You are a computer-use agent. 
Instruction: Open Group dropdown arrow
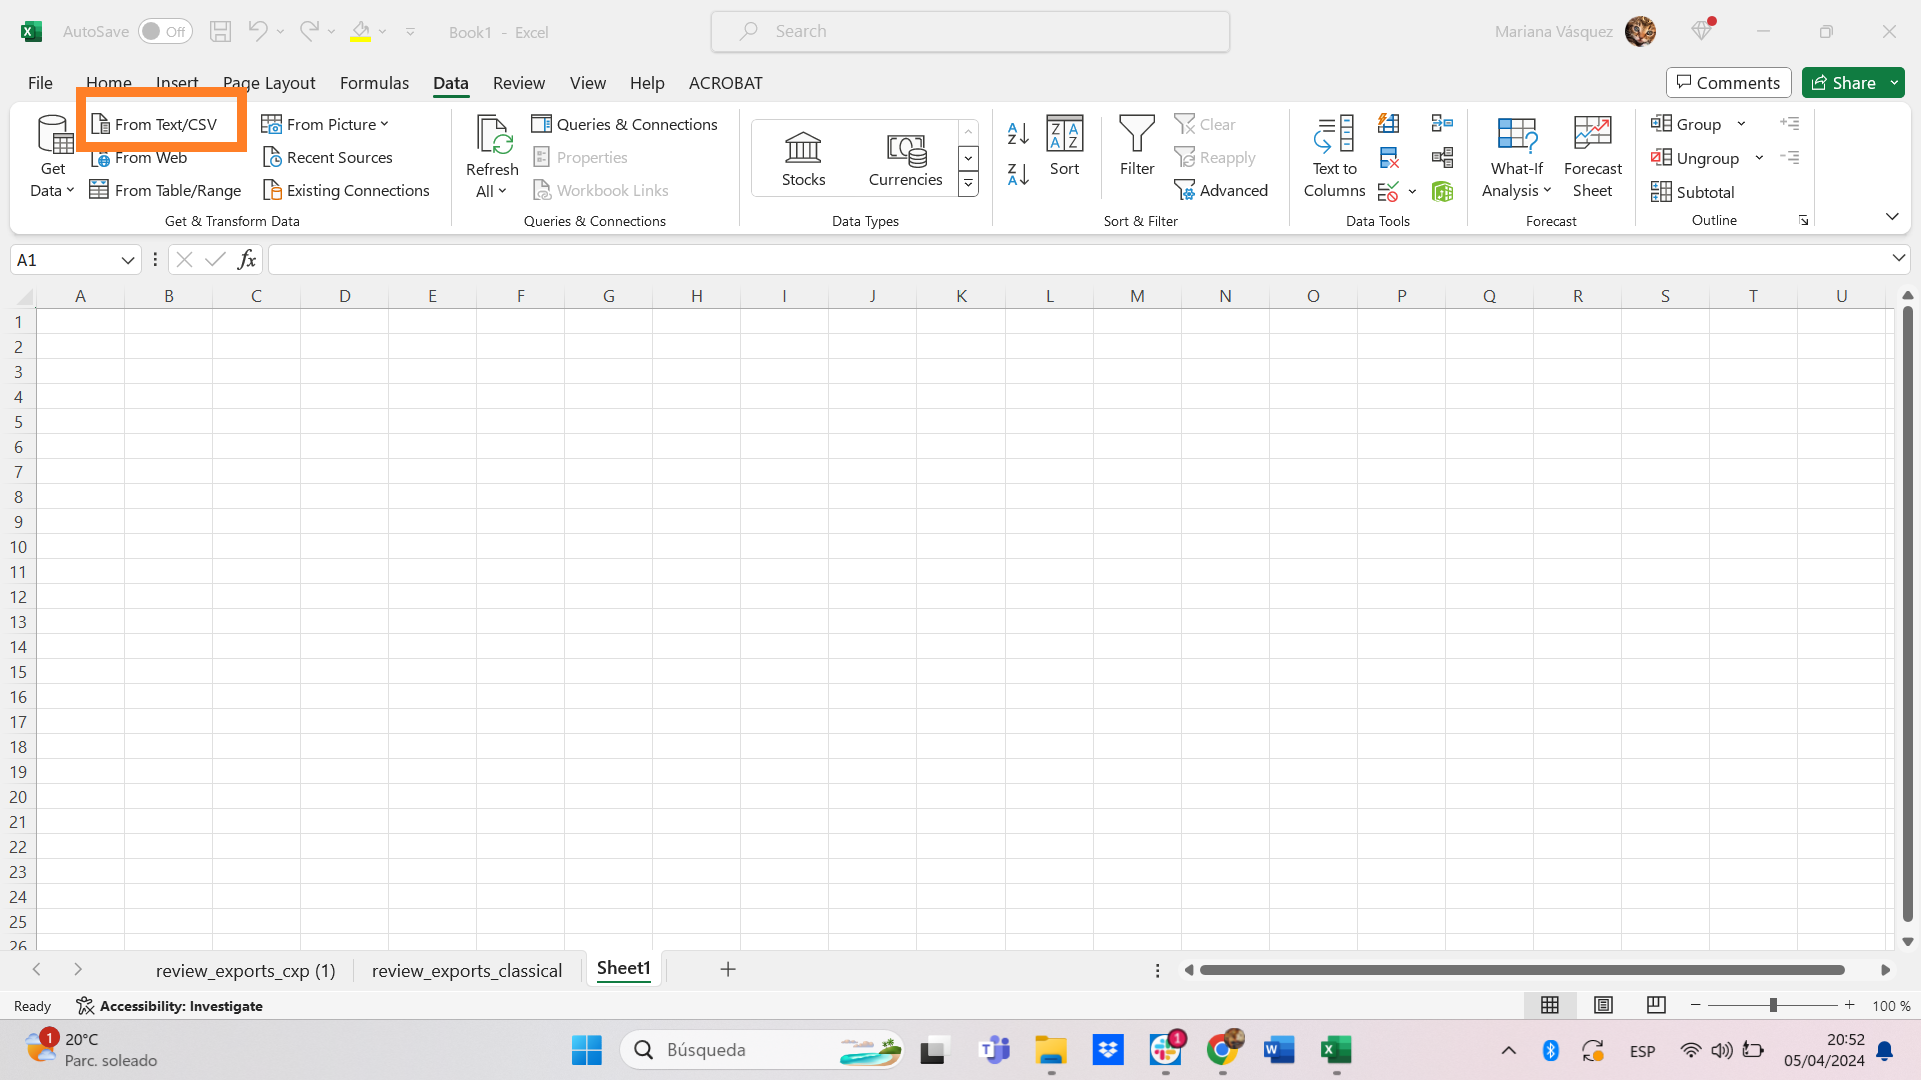[x=1741, y=124]
